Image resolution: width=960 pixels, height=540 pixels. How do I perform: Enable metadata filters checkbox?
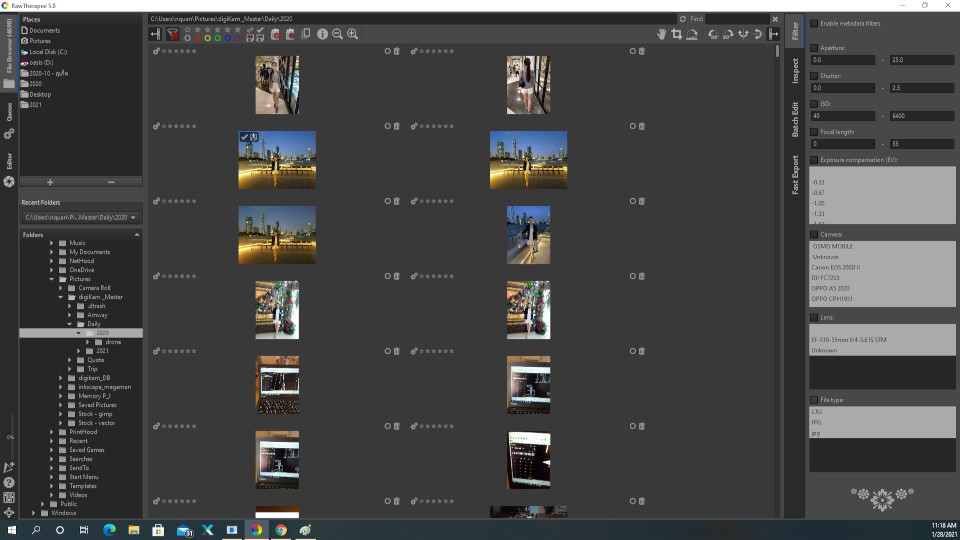[x=814, y=23]
